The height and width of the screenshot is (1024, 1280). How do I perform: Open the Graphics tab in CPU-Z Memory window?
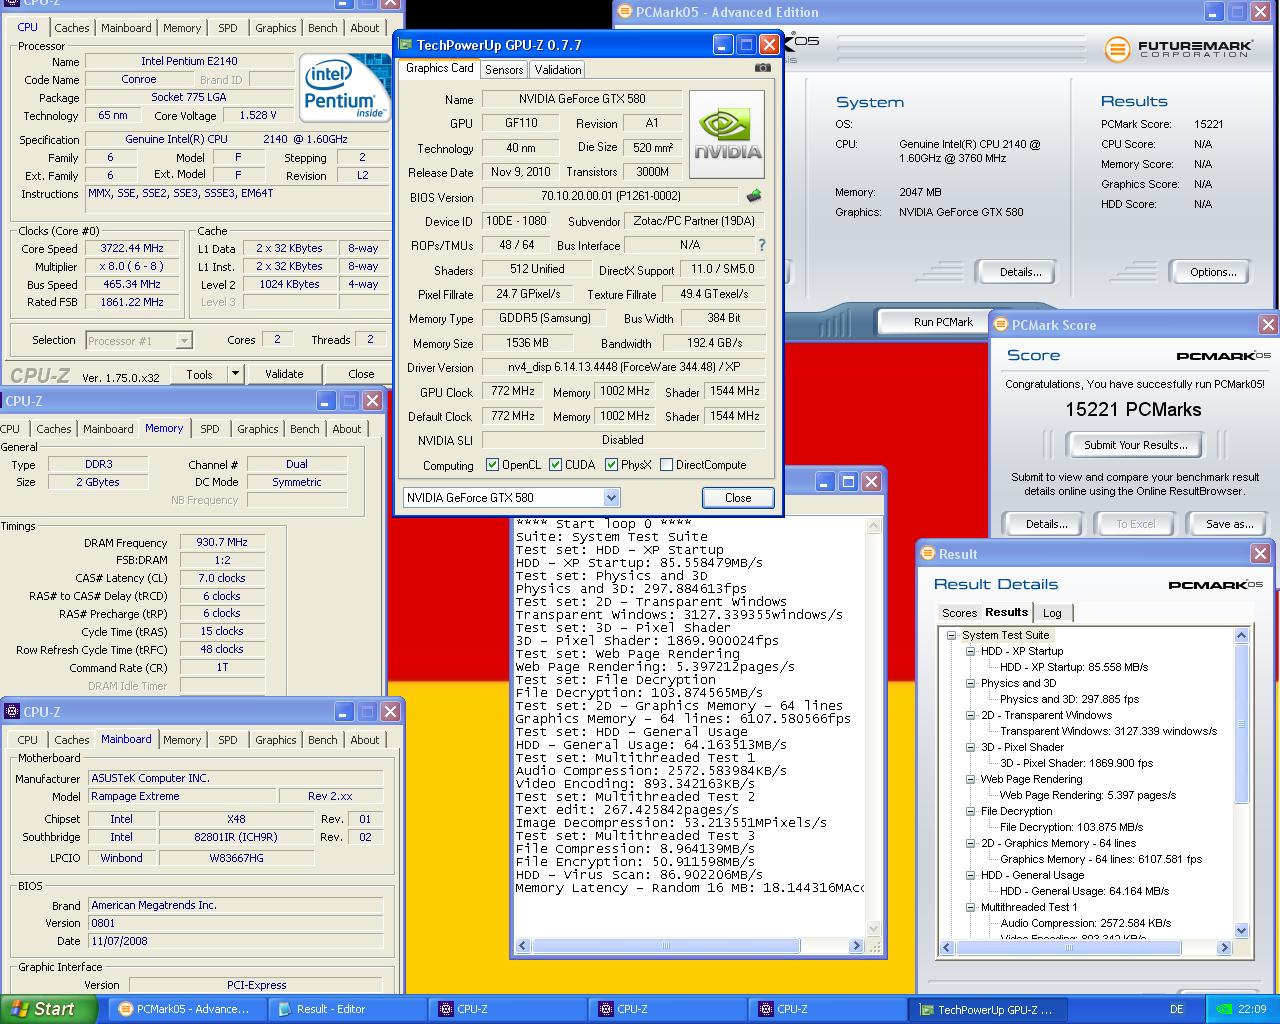pos(257,429)
